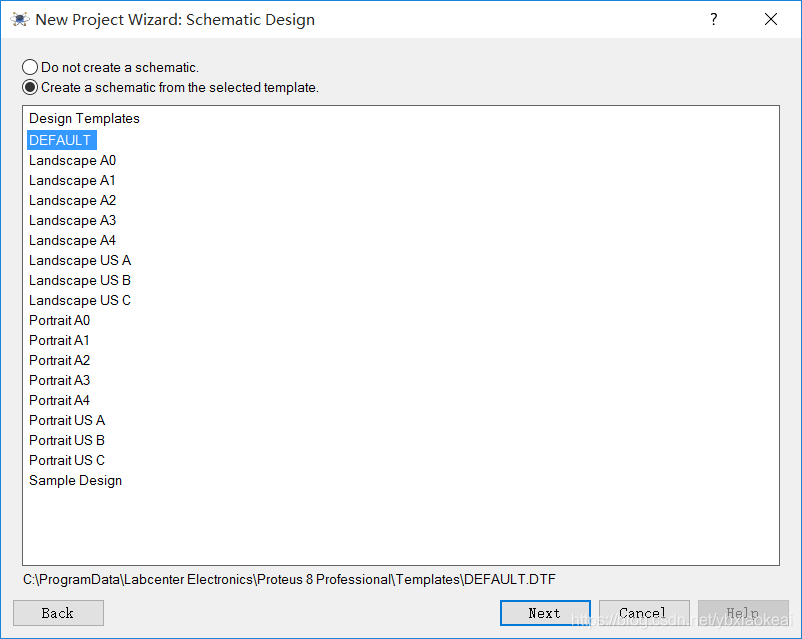
Task: Click the Back button
Action: click(x=58, y=613)
